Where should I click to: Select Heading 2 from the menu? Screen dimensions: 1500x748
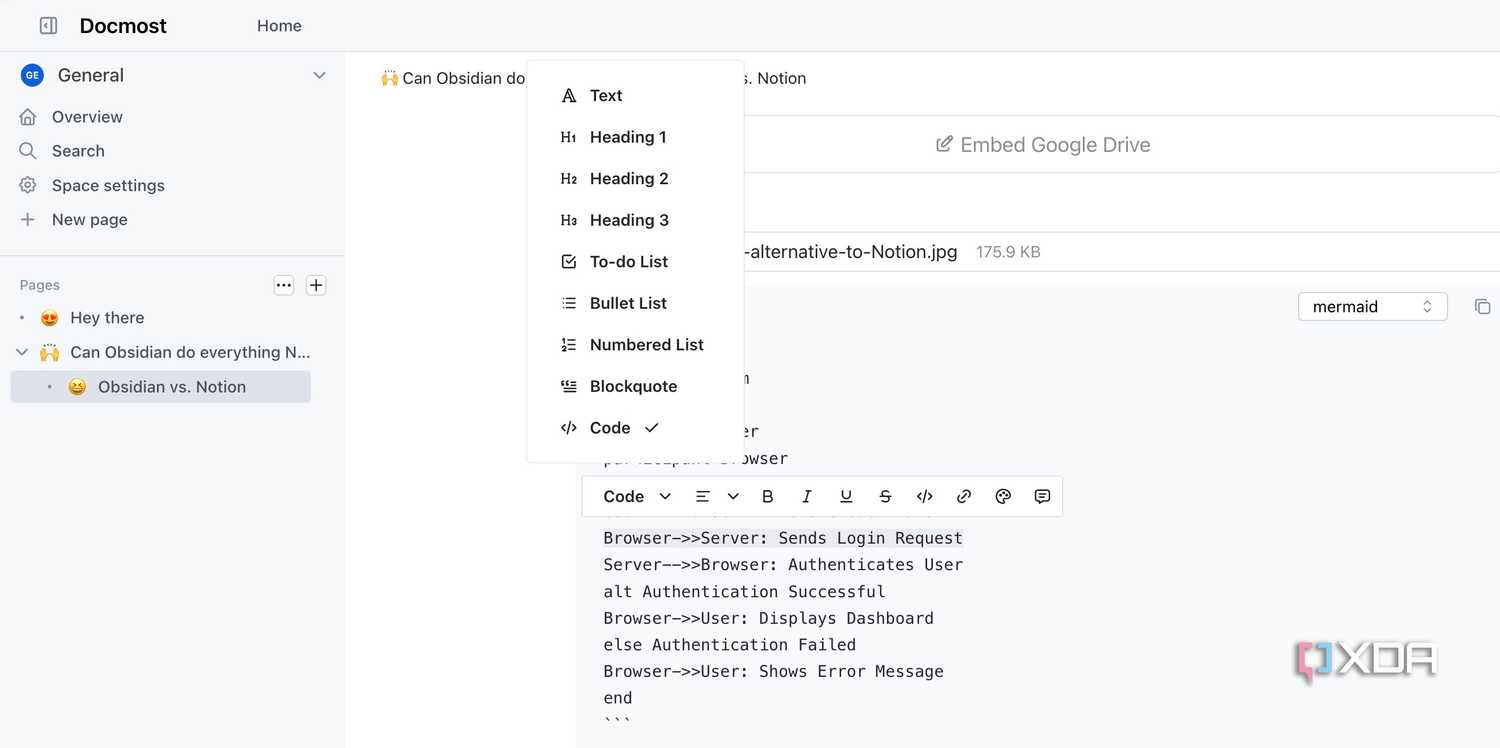(635, 179)
